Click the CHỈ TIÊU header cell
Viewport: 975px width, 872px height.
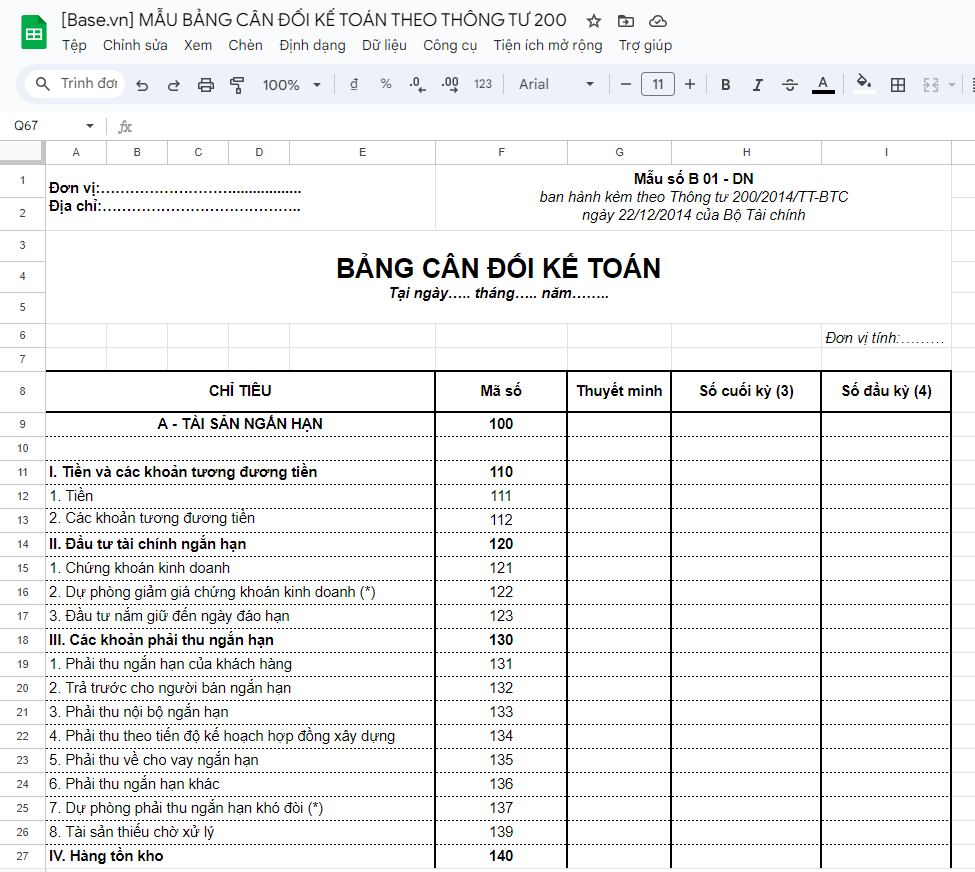click(x=240, y=391)
